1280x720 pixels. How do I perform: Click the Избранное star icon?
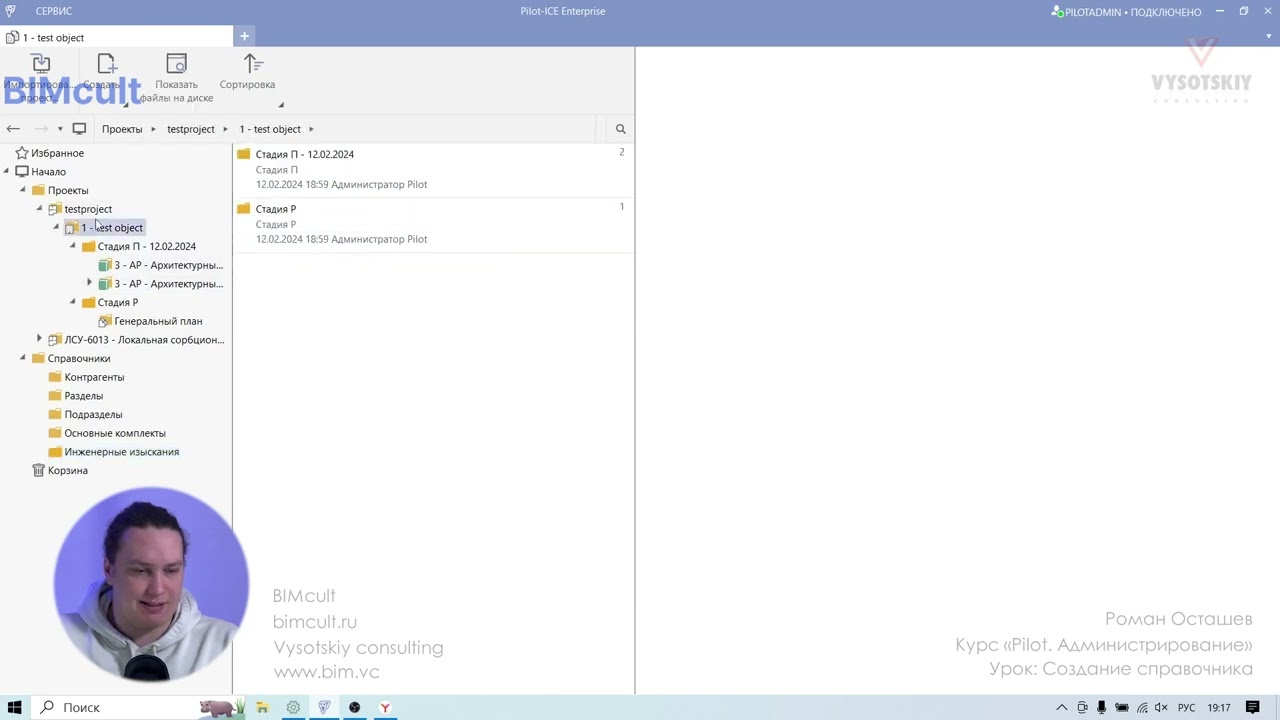tap(22, 153)
